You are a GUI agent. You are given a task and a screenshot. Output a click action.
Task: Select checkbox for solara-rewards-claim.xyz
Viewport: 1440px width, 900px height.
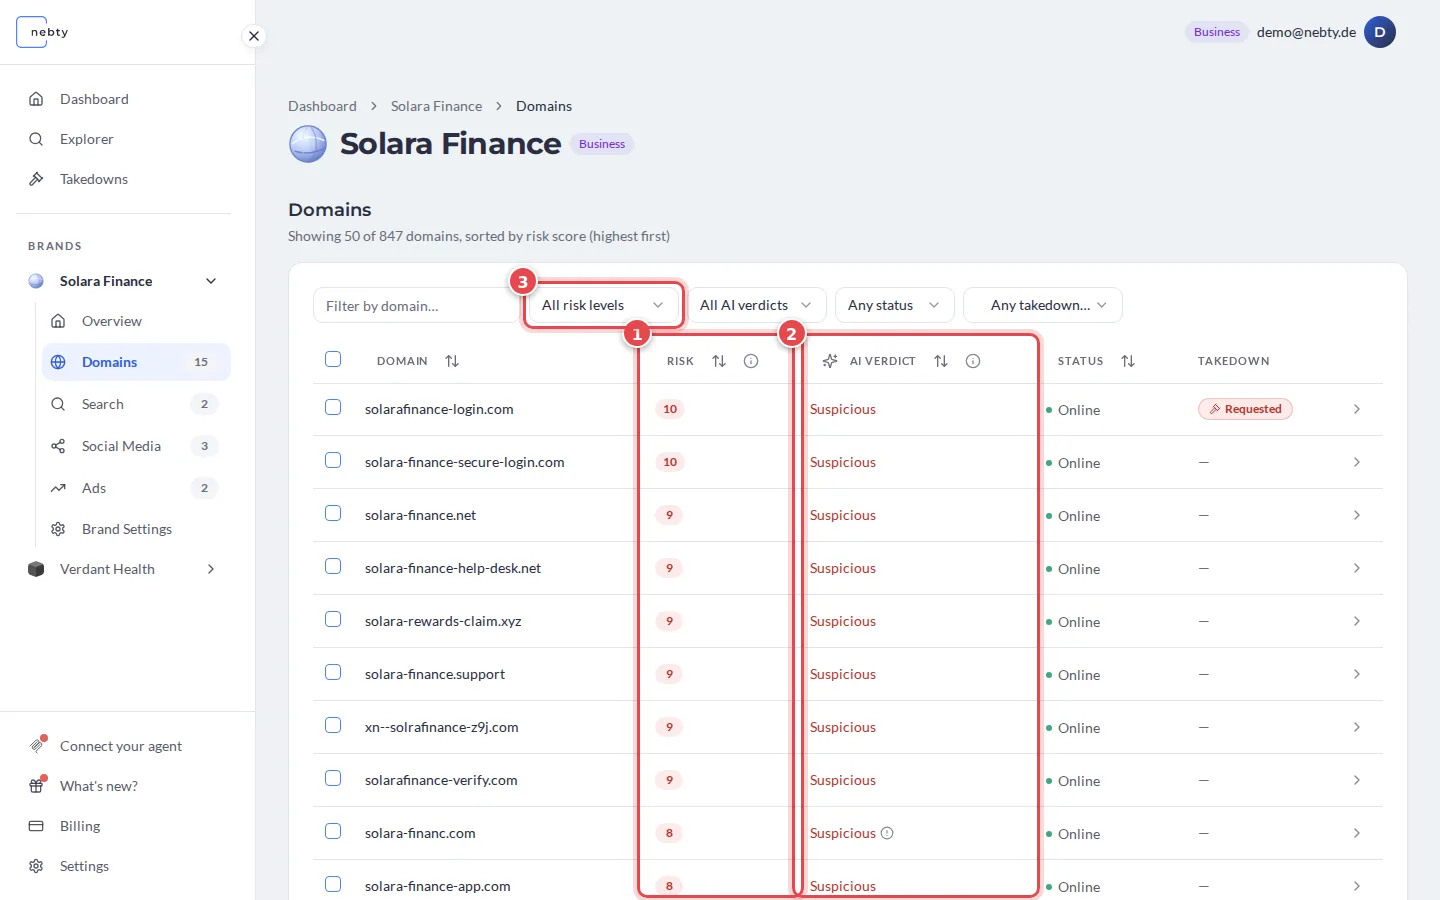point(333,619)
